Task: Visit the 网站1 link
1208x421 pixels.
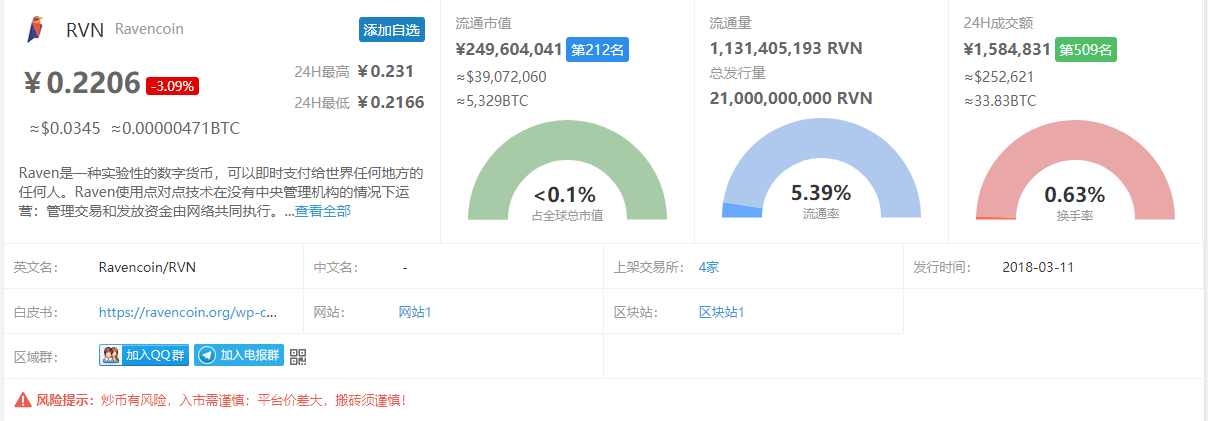Action: 415,312
